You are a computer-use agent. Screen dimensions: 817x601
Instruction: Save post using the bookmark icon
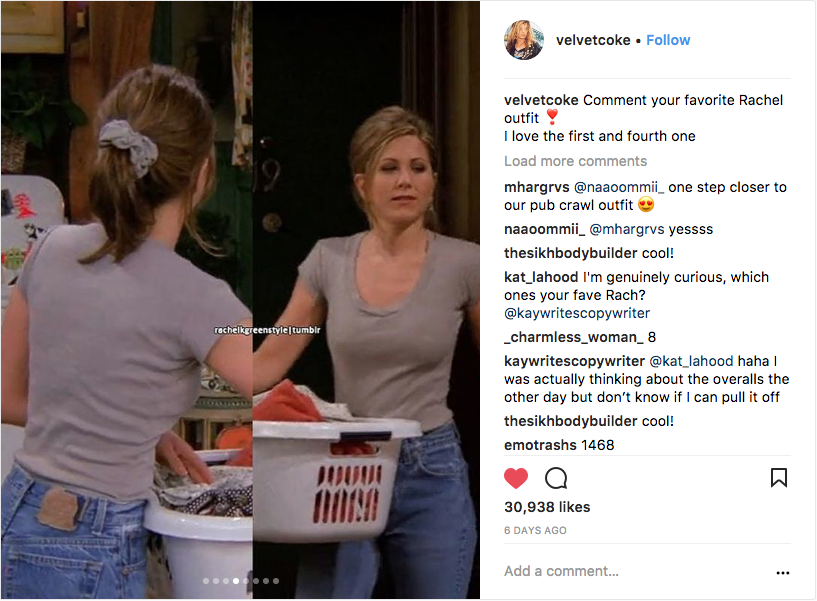tap(778, 477)
